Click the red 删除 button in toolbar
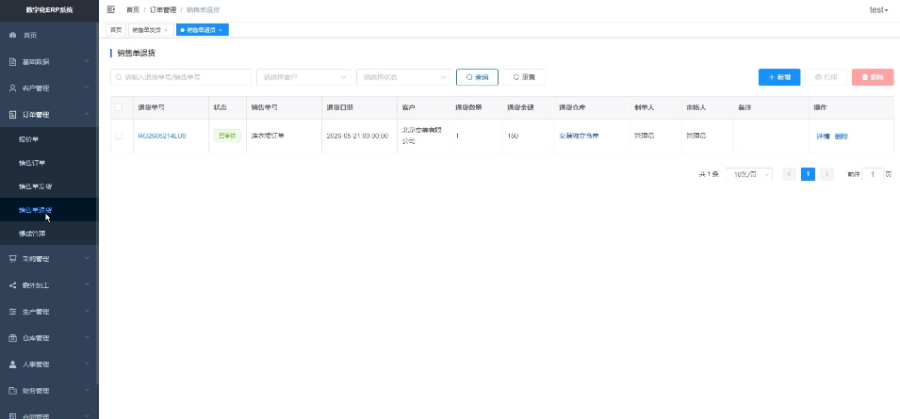Viewport: 900px width, 419px height. point(872,77)
